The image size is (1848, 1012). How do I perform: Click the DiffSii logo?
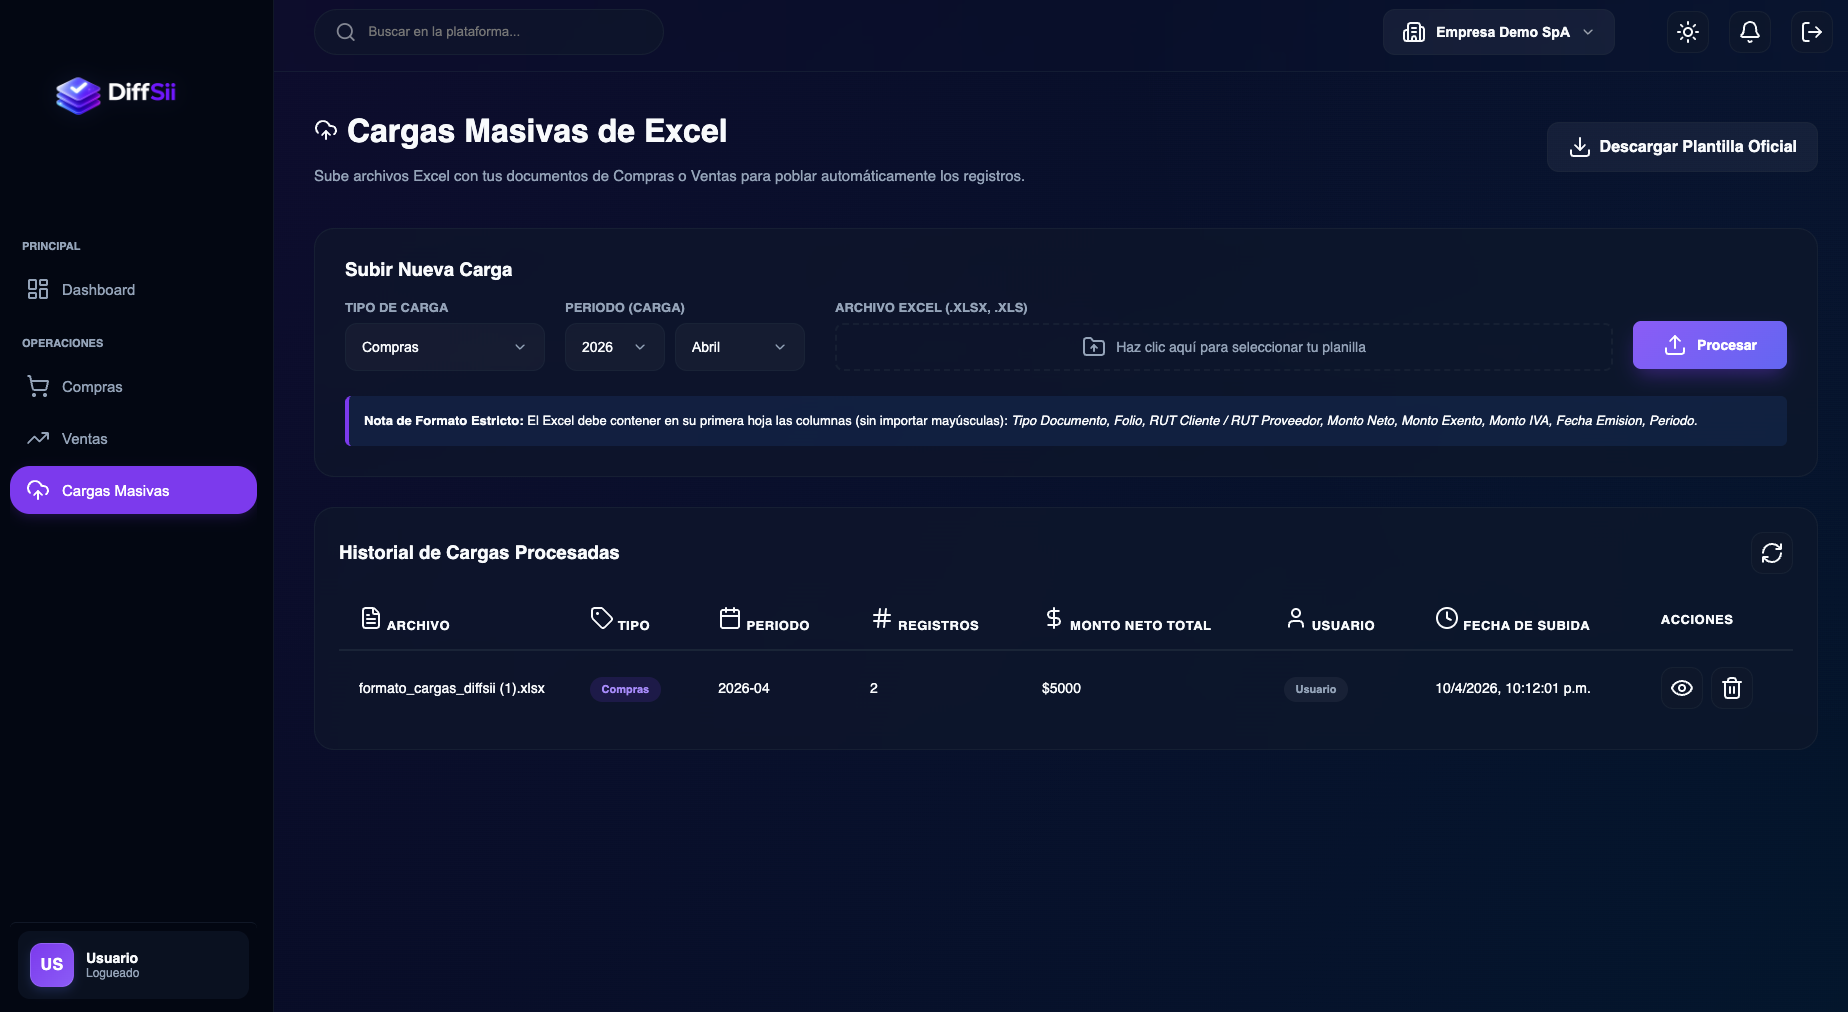tap(114, 95)
